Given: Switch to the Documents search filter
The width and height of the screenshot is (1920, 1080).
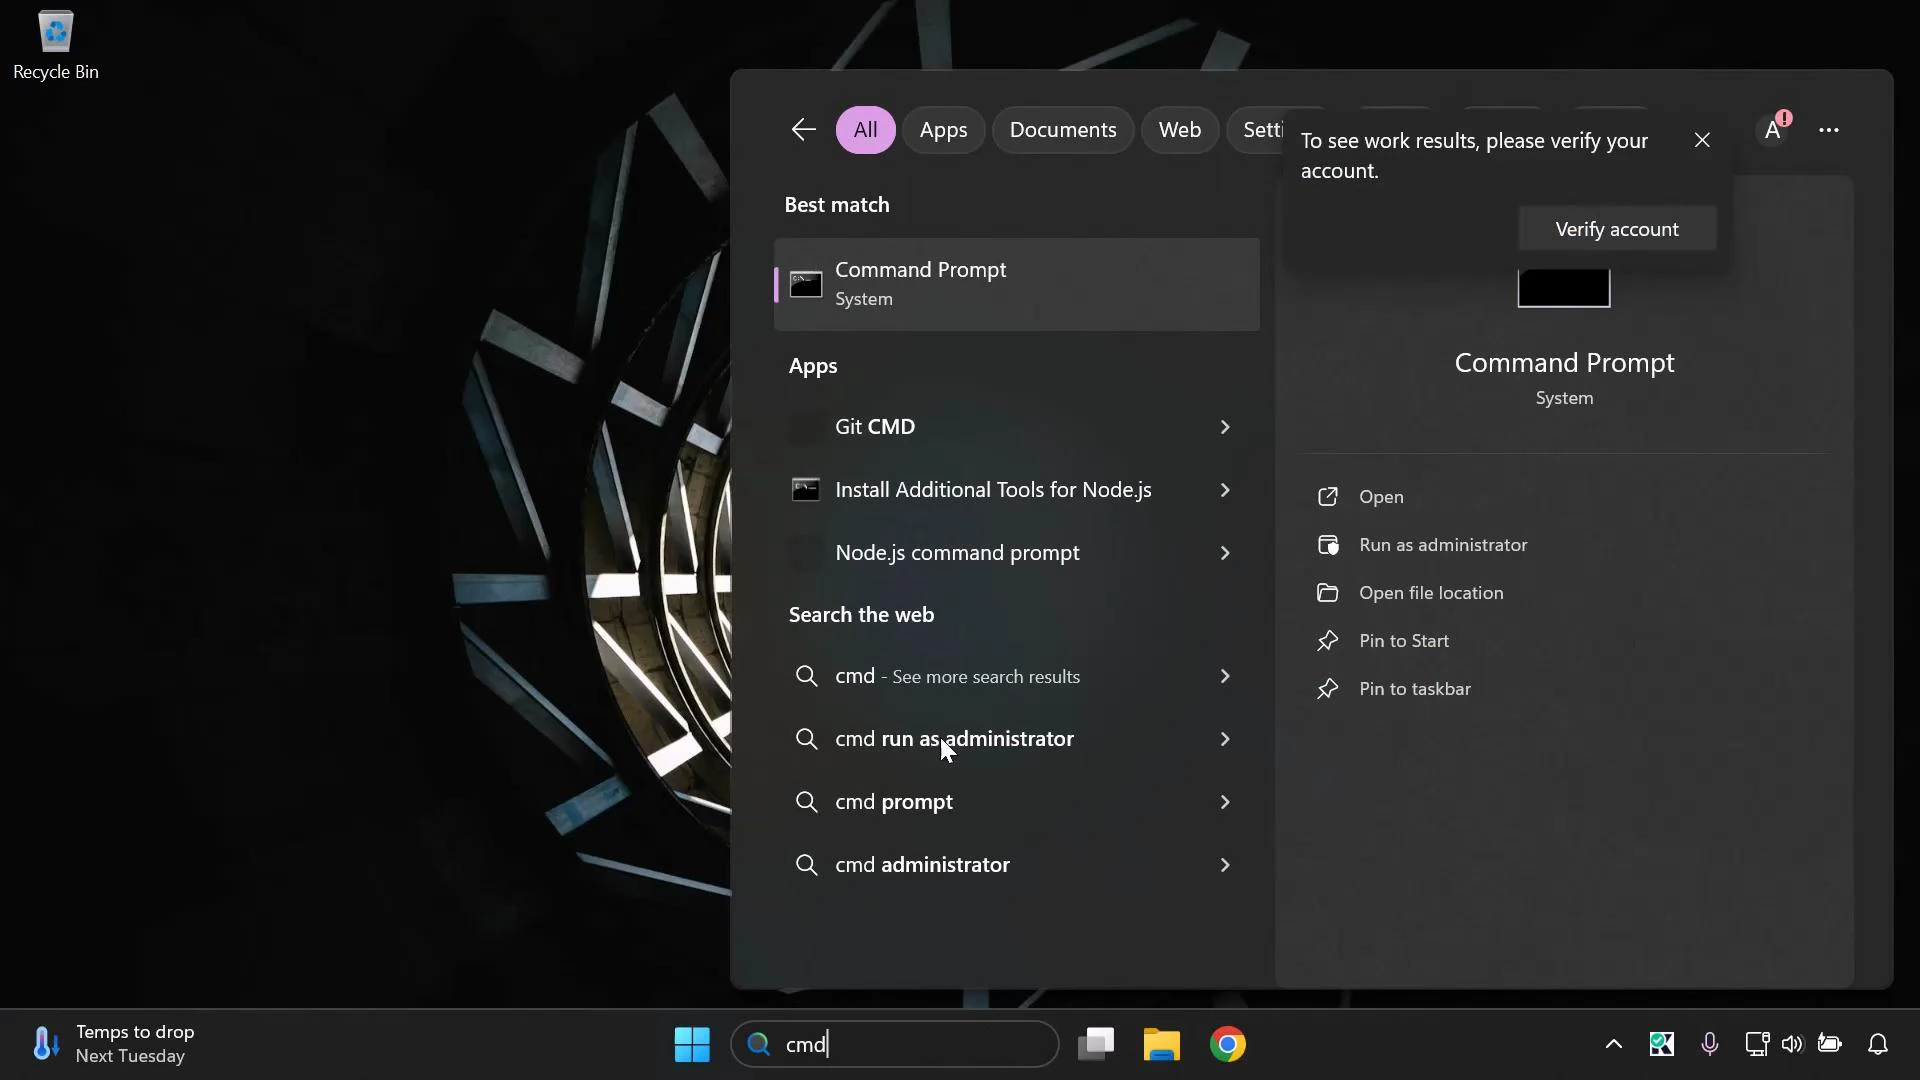Looking at the screenshot, I should pos(1063,129).
